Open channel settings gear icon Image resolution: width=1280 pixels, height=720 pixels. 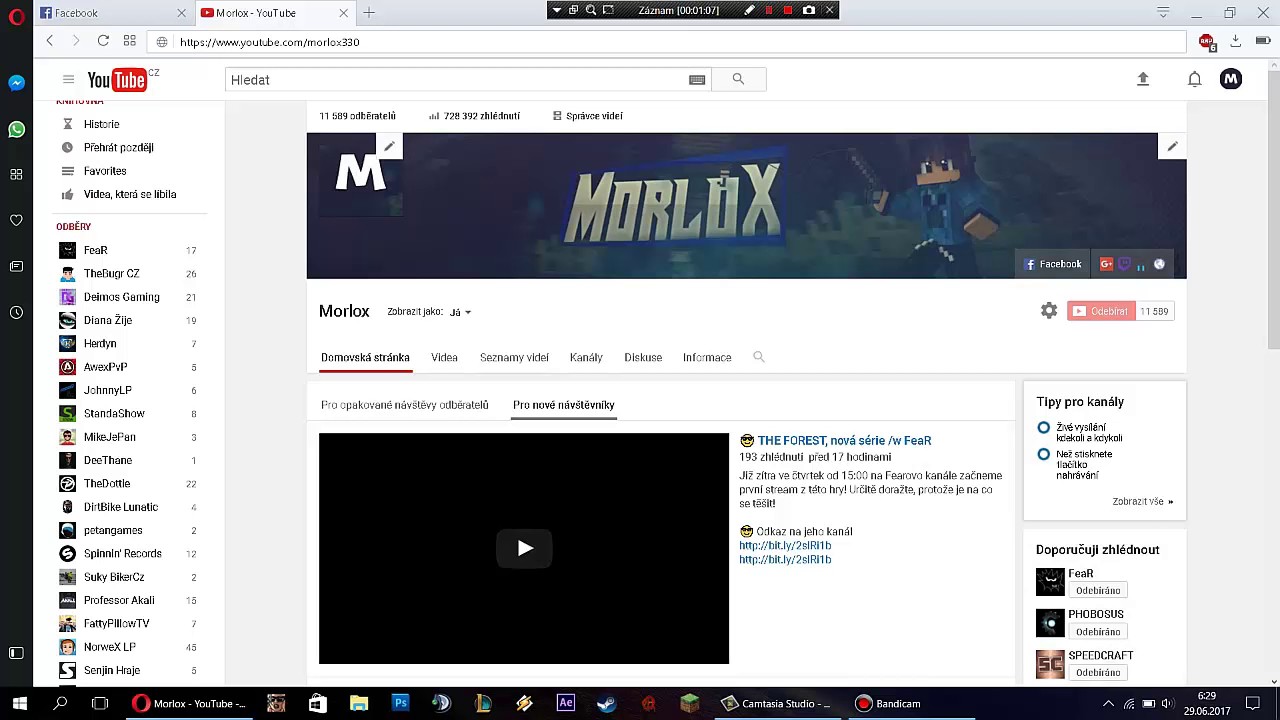[x=1049, y=311]
